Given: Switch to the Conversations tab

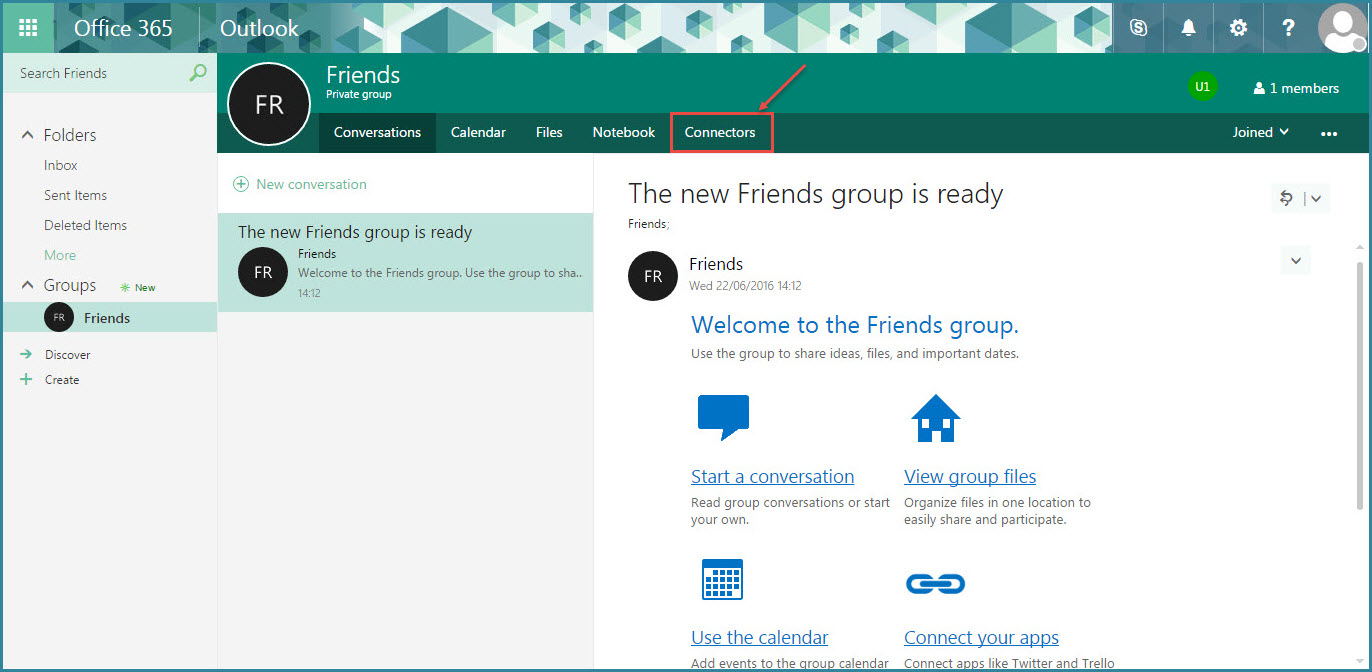Looking at the screenshot, I should 377,132.
